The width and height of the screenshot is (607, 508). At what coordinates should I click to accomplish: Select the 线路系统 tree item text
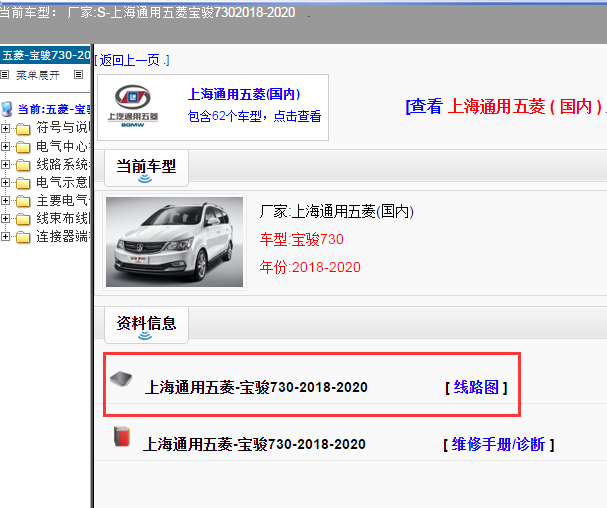pos(63,164)
